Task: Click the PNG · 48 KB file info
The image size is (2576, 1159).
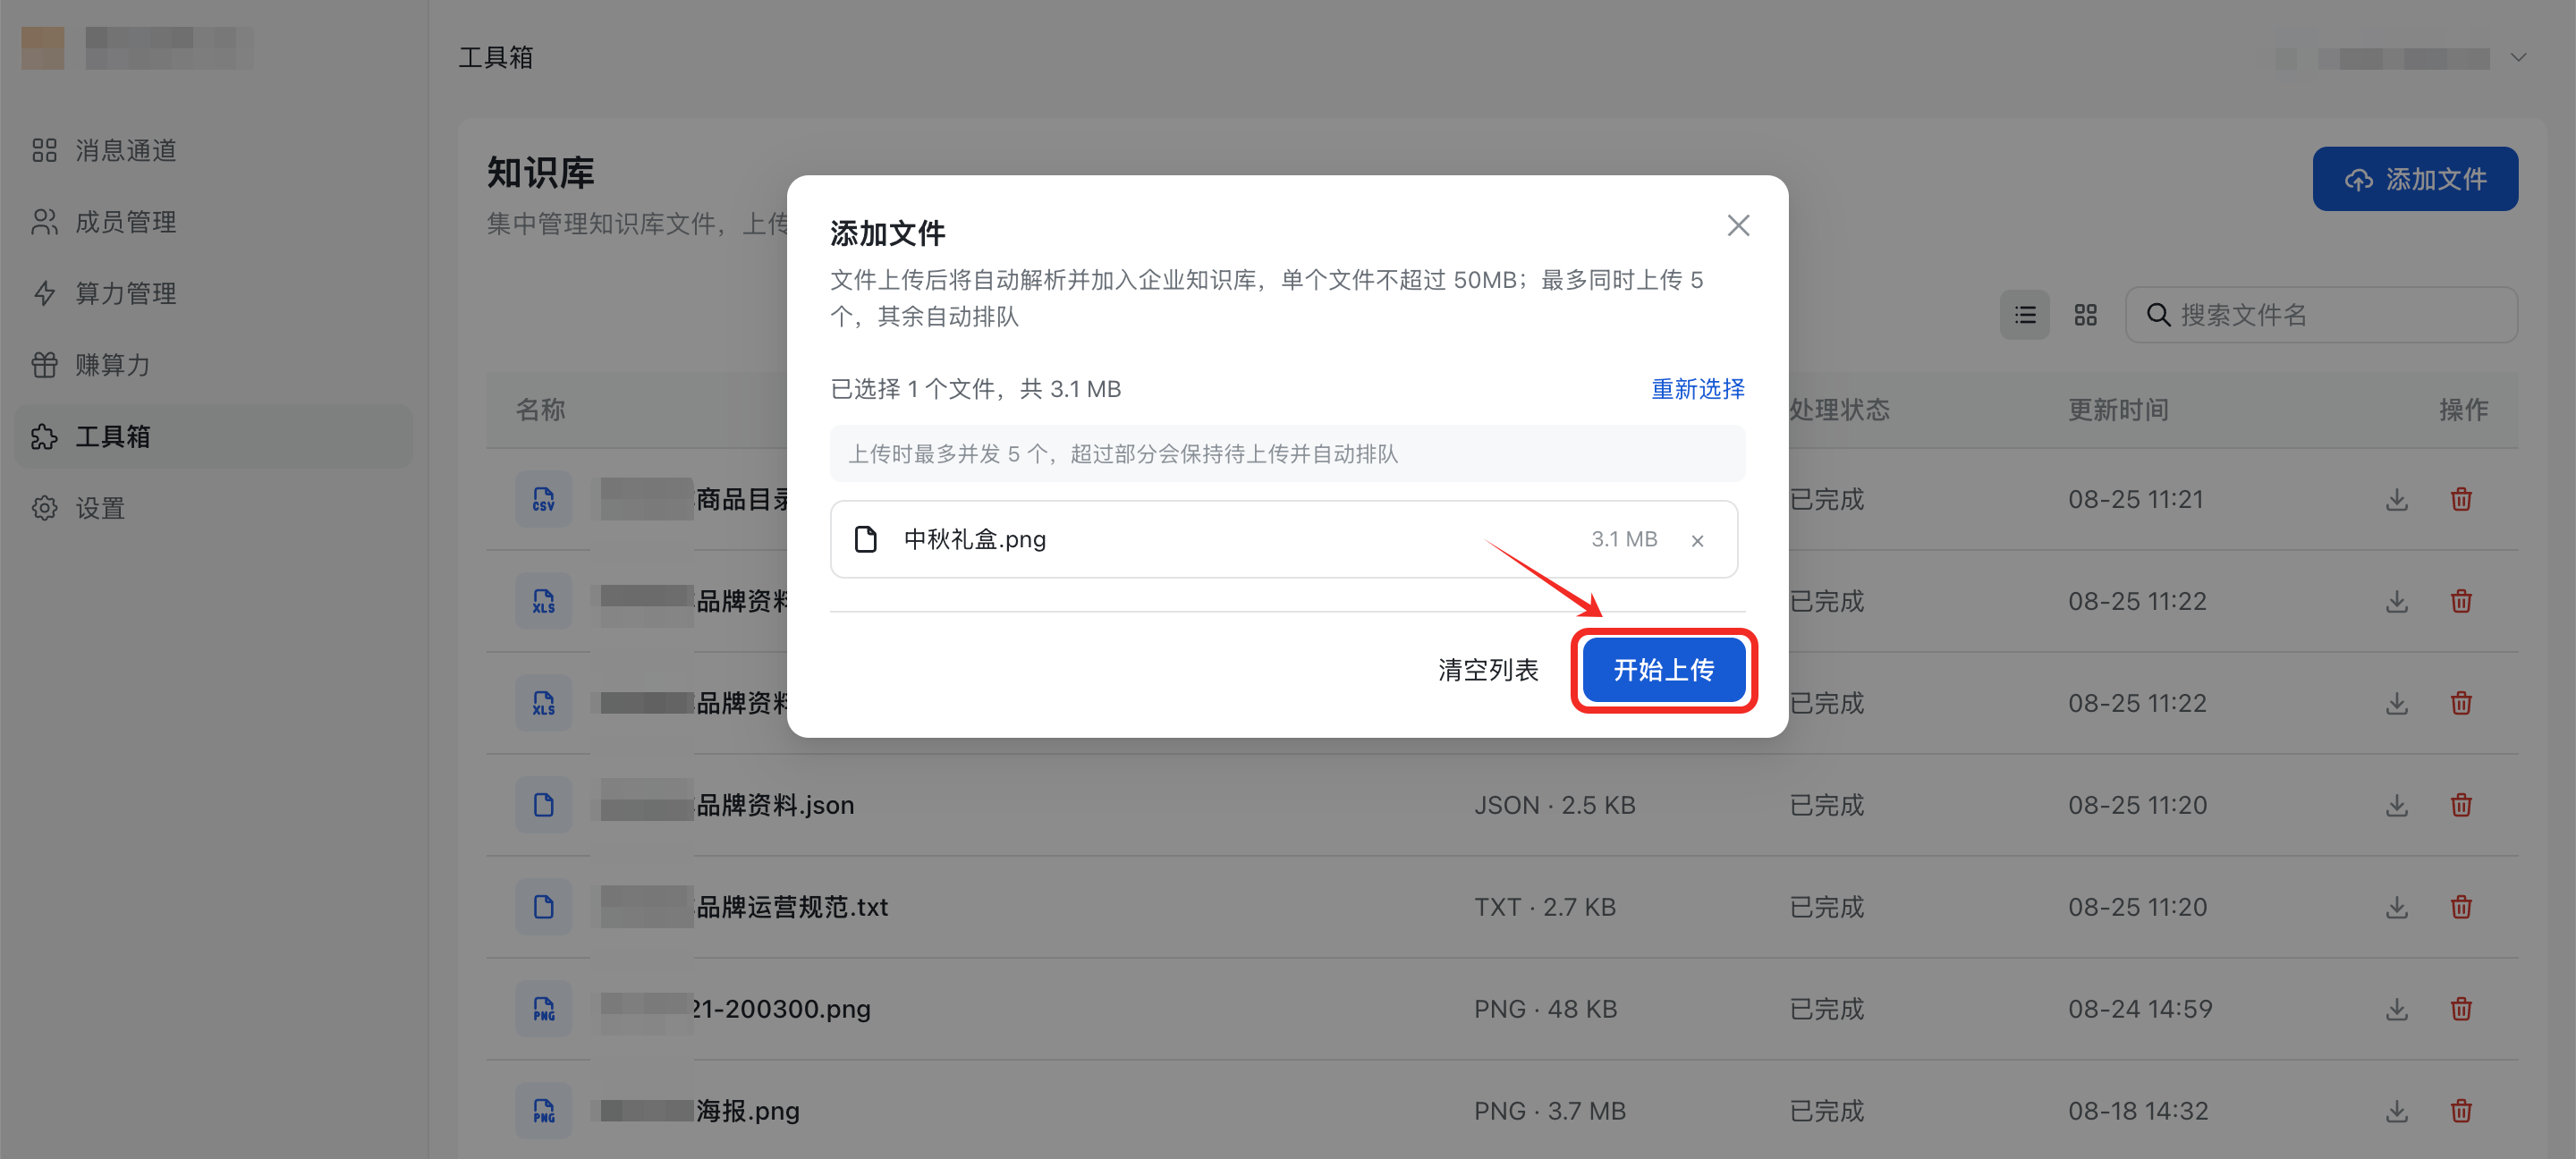Action: (1545, 1009)
